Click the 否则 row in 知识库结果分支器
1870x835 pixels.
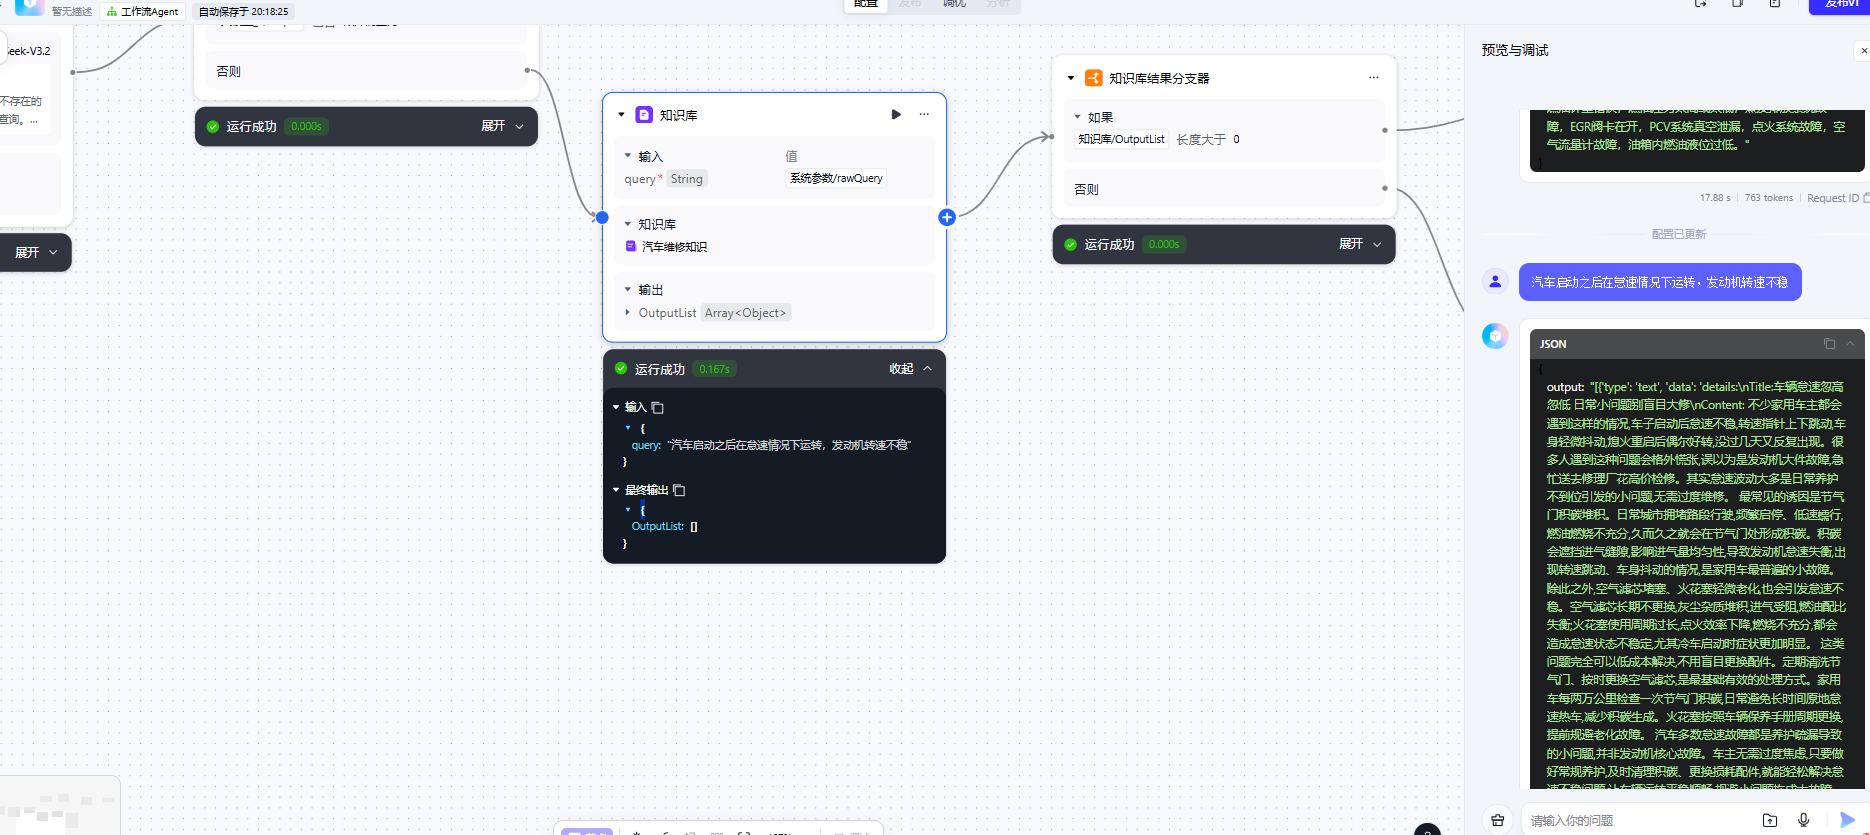(x=1223, y=189)
